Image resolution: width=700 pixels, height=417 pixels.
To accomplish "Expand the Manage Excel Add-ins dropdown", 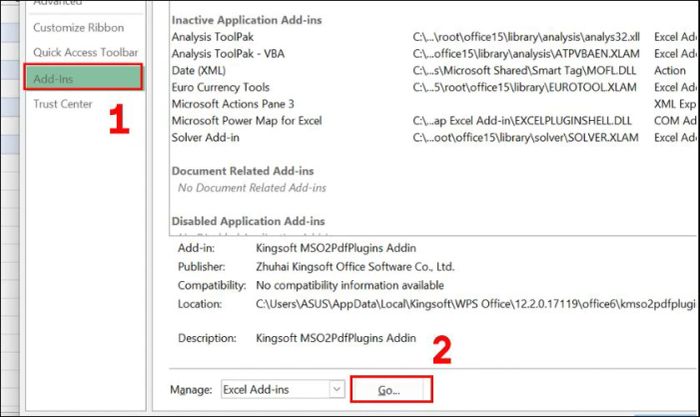I will [283, 389].
